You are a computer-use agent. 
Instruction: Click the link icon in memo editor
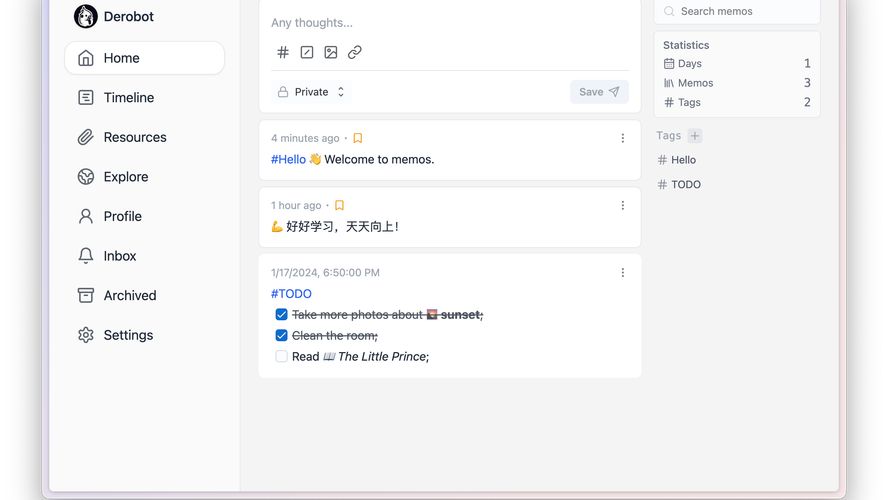[355, 52]
